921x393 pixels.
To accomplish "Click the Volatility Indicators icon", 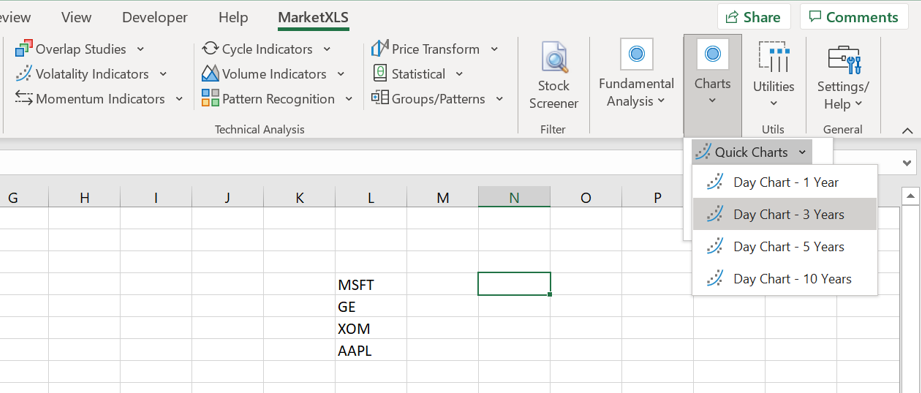I will (23, 74).
